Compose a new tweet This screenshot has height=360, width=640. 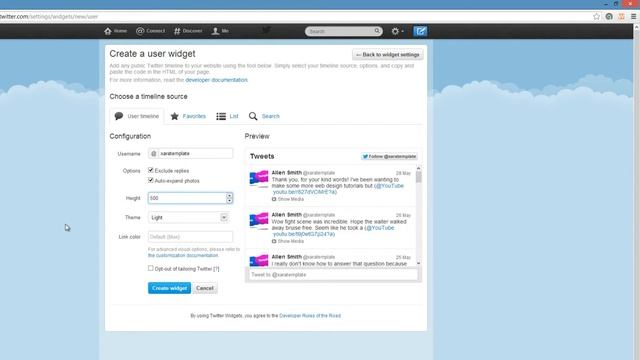point(420,31)
